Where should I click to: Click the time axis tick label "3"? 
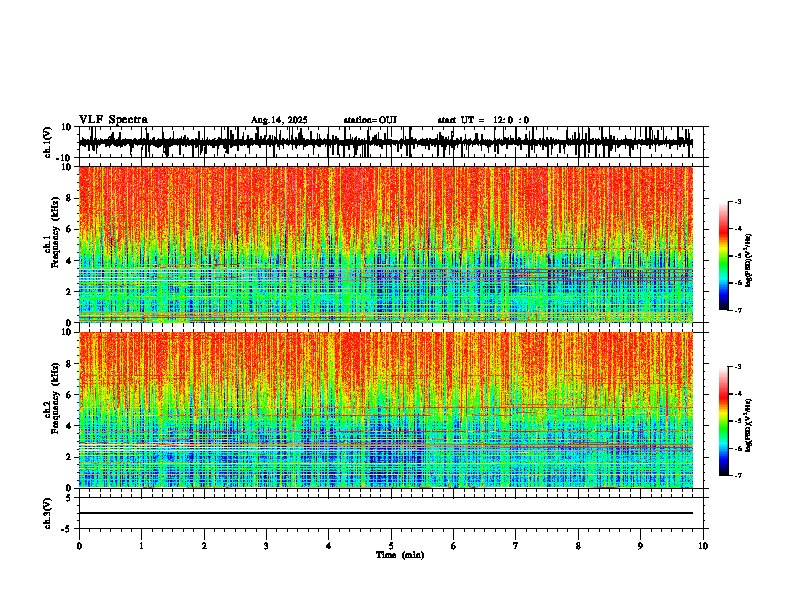point(266,546)
